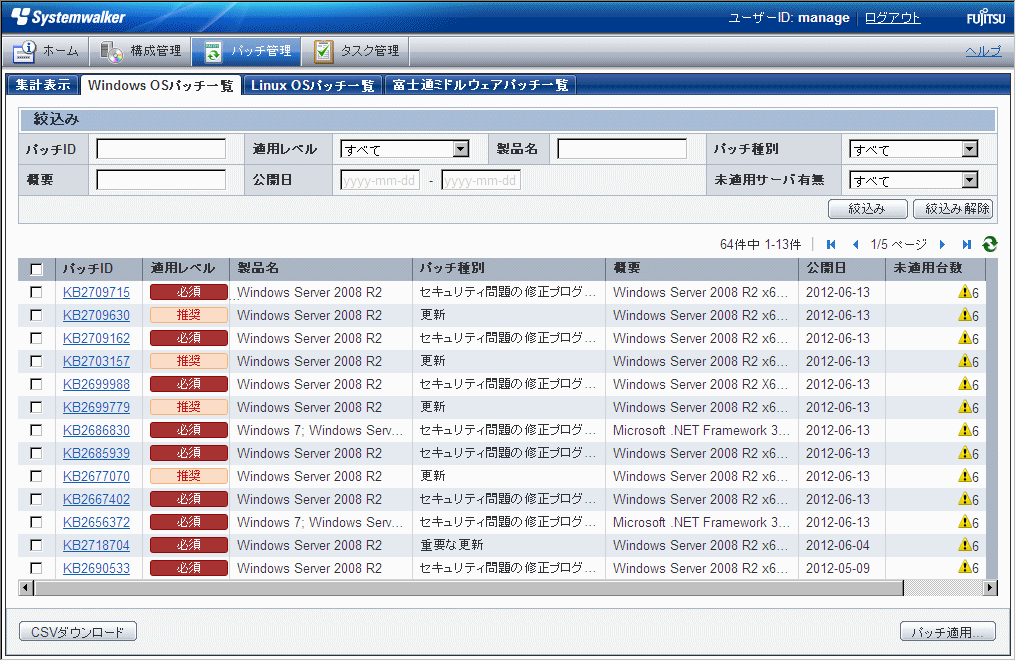Viewport: 1016px width, 661px height.
Task: Click the 構成管理 server icon
Action: pos(111,51)
